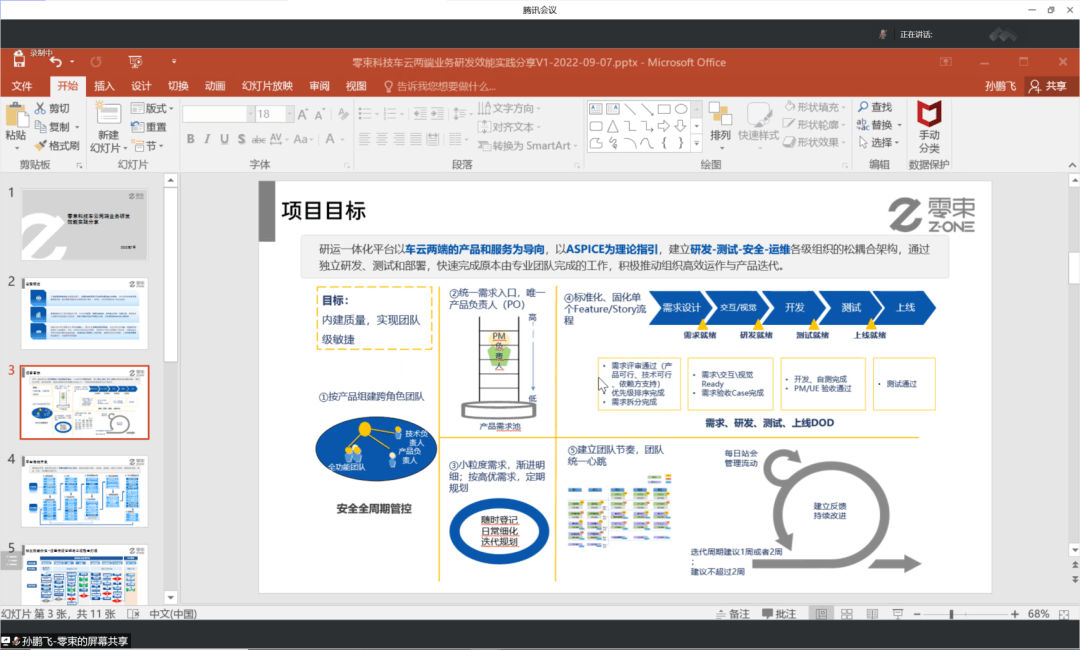Select slide 2 thumbnail
1080x650 pixels.
(85, 313)
